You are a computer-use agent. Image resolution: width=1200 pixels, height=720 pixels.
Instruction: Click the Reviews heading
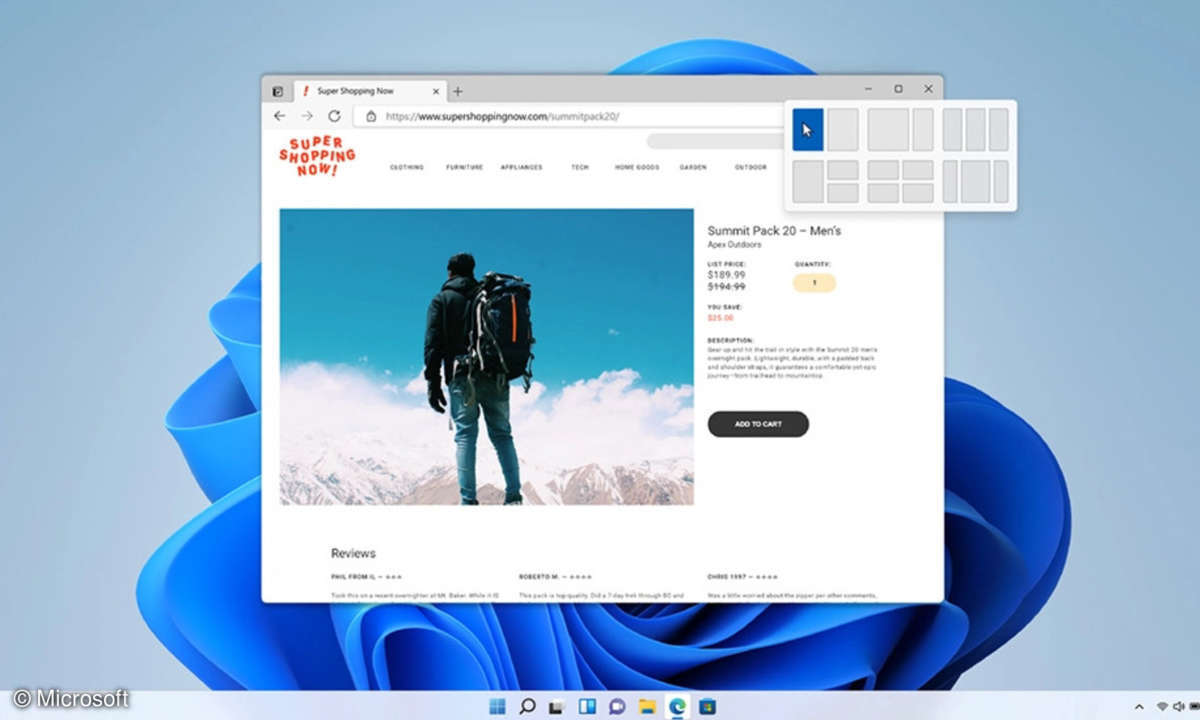tap(353, 553)
